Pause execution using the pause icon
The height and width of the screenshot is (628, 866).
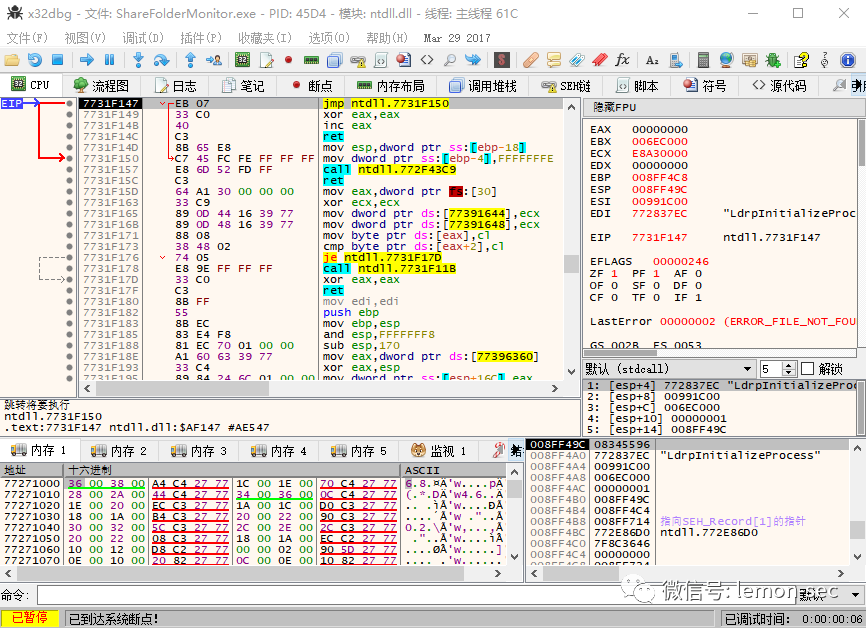point(109,60)
